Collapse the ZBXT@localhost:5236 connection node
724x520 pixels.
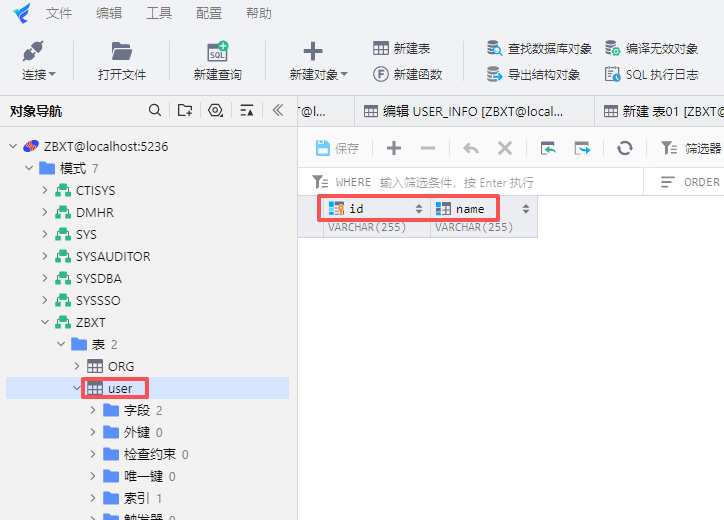[x=13, y=146]
